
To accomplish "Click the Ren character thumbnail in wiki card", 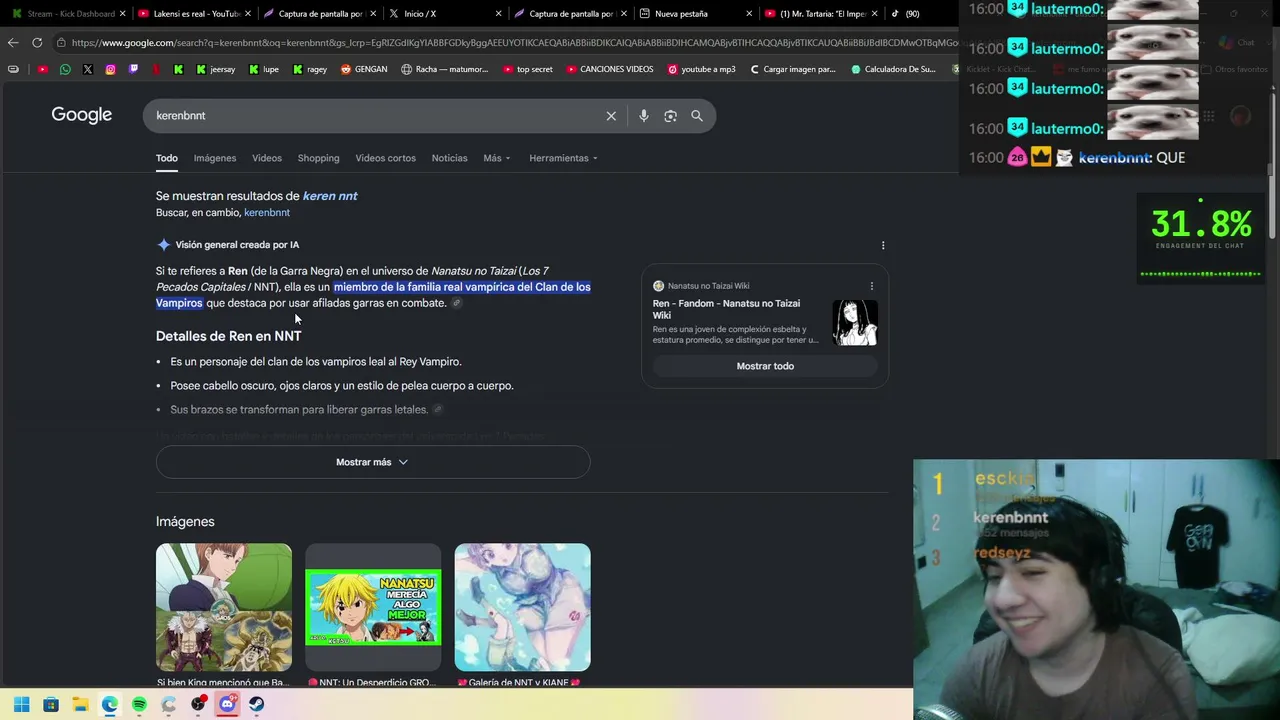I will (x=855, y=322).
